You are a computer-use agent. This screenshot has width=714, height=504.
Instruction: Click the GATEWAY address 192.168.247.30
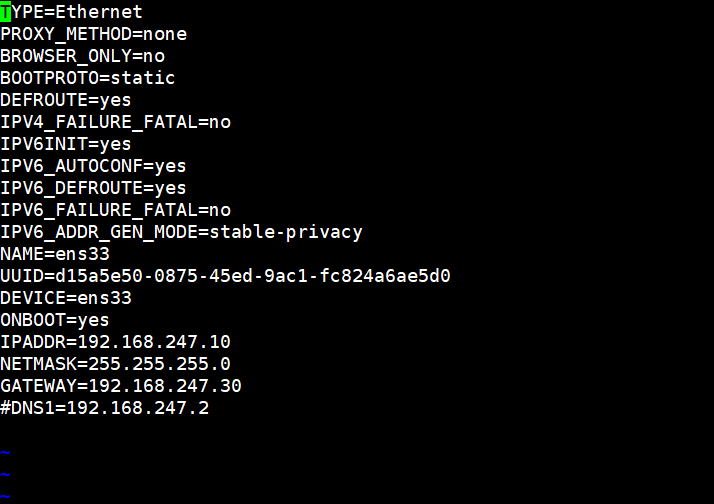[x=165, y=386]
